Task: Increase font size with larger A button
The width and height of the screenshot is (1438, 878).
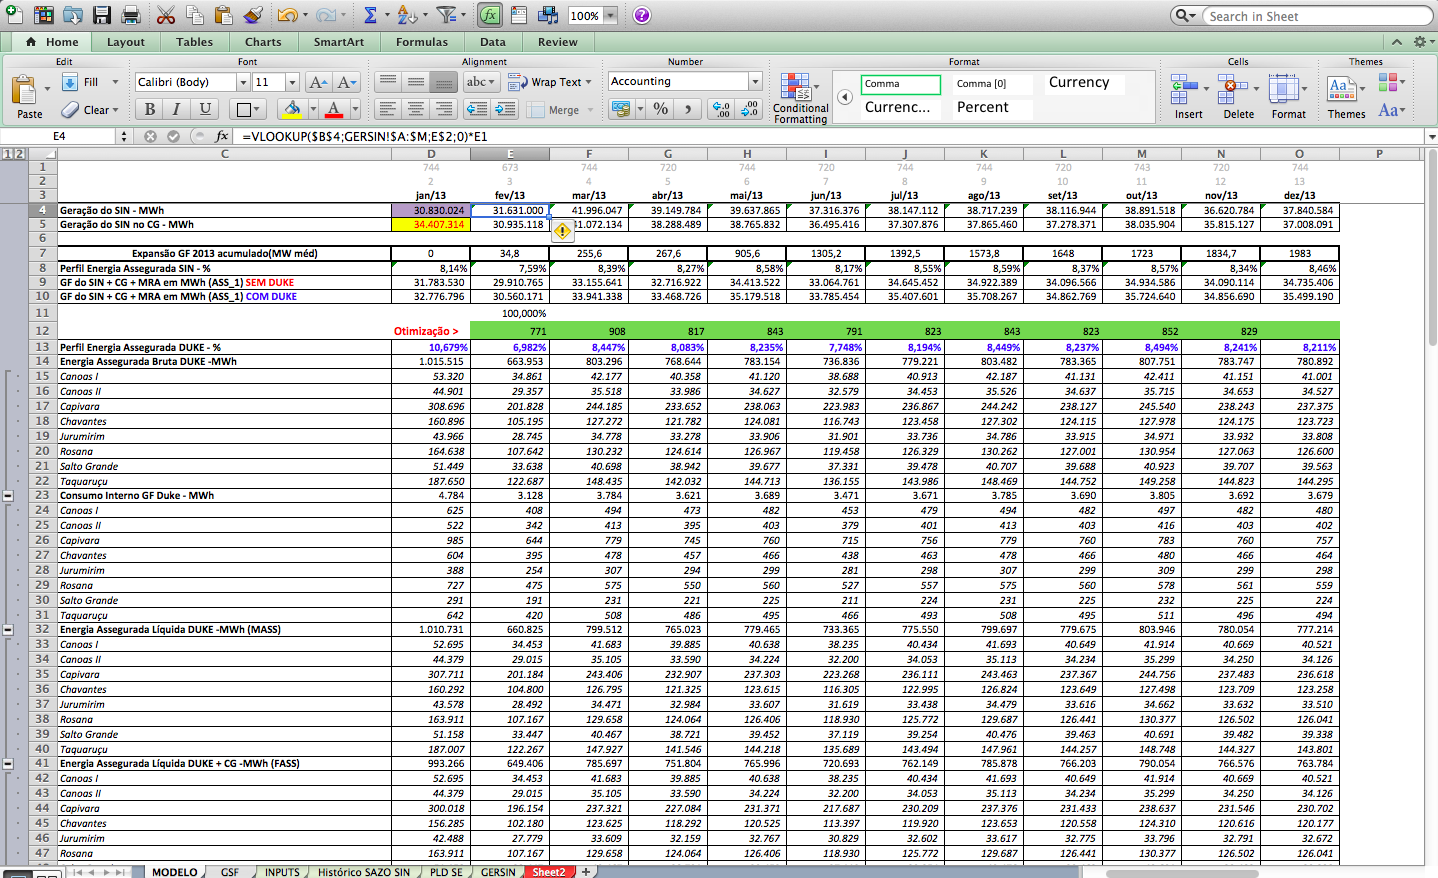Action: (x=318, y=82)
